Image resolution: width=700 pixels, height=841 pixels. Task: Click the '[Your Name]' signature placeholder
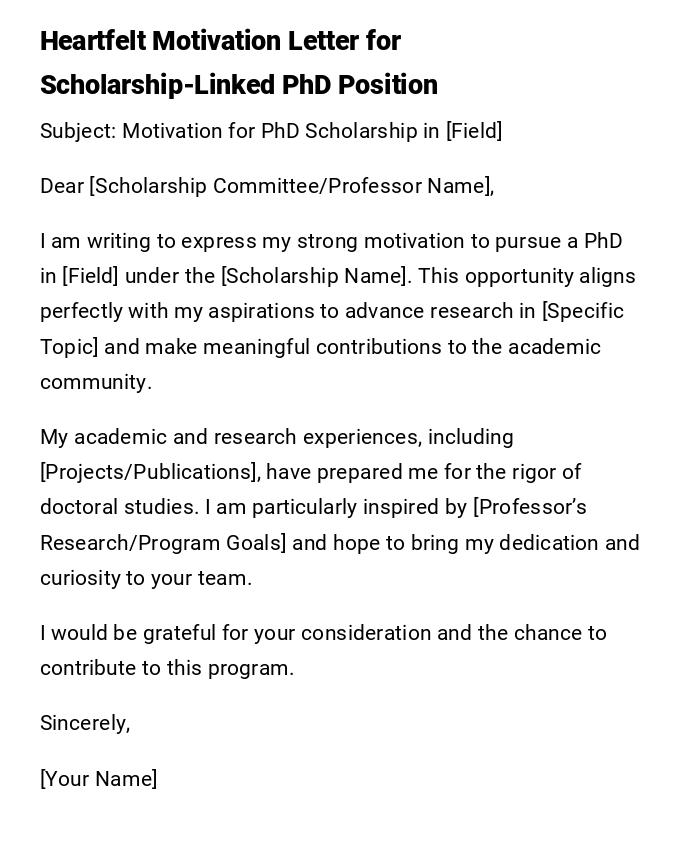(x=98, y=779)
